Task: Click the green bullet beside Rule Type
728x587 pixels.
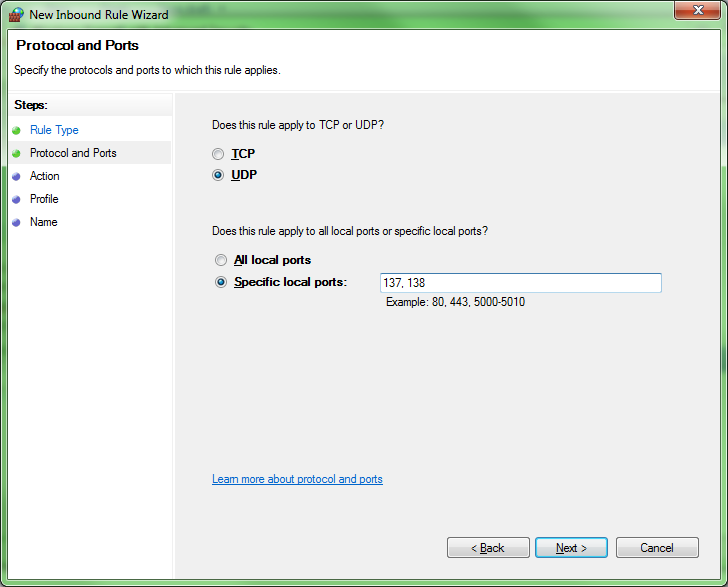Action: point(16,130)
